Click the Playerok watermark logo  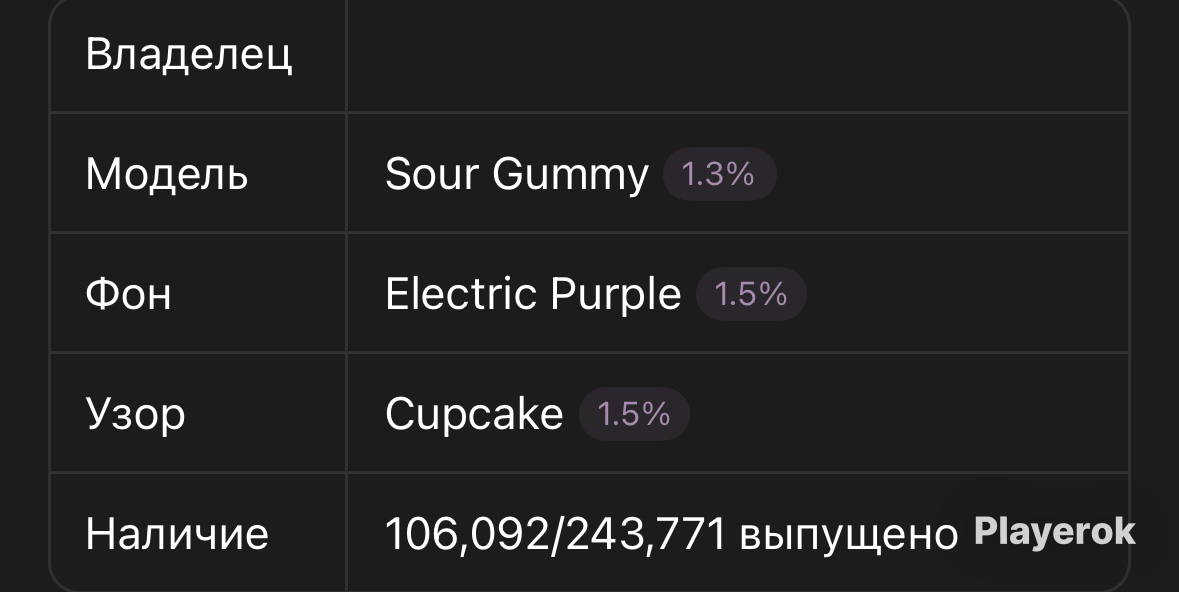click(x=1055, y=531)
